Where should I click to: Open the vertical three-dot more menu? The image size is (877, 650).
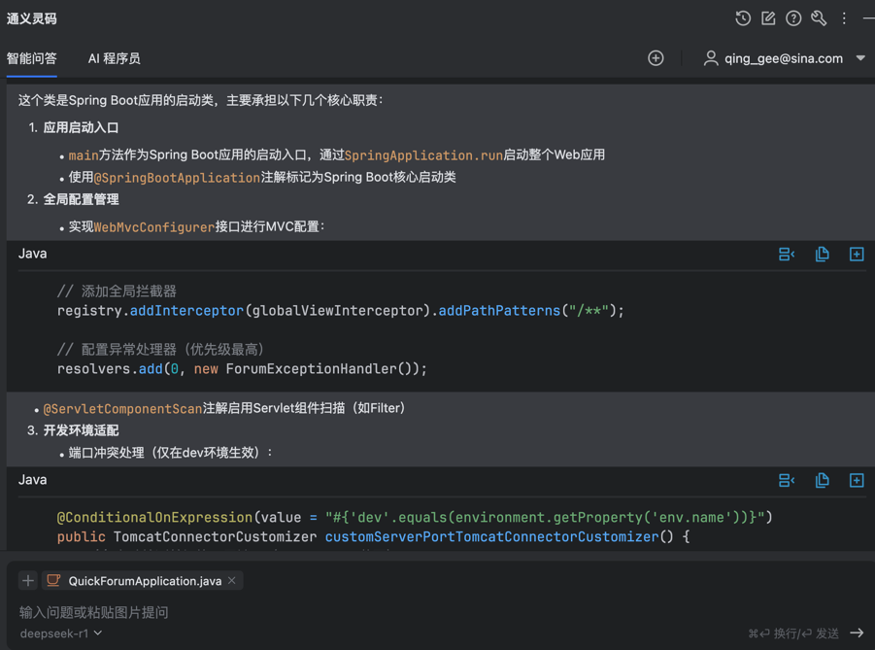point(844,18)
